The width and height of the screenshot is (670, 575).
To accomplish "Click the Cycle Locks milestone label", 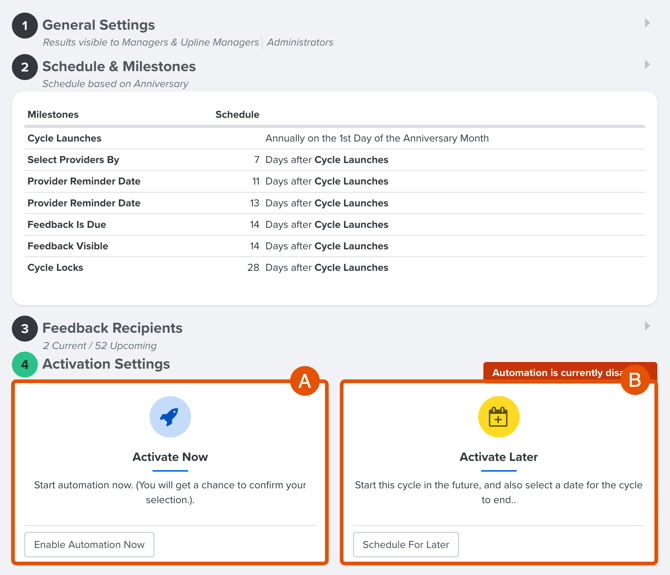I will 56,267.
